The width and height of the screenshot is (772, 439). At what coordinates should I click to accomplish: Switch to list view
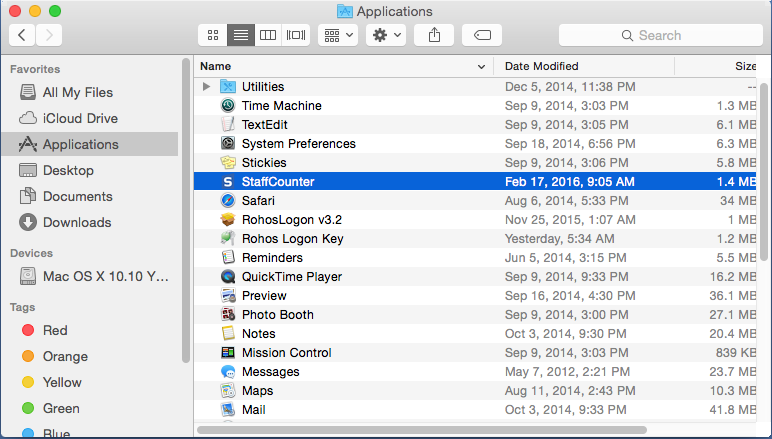pos(241,35)
